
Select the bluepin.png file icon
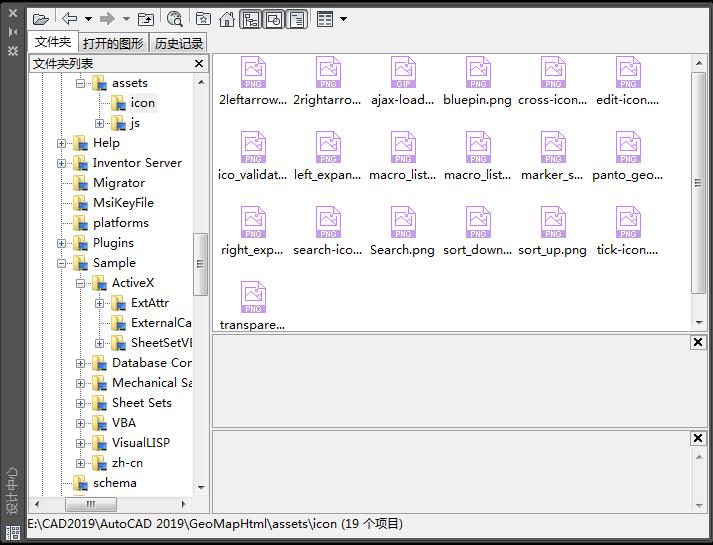(478, 72)
